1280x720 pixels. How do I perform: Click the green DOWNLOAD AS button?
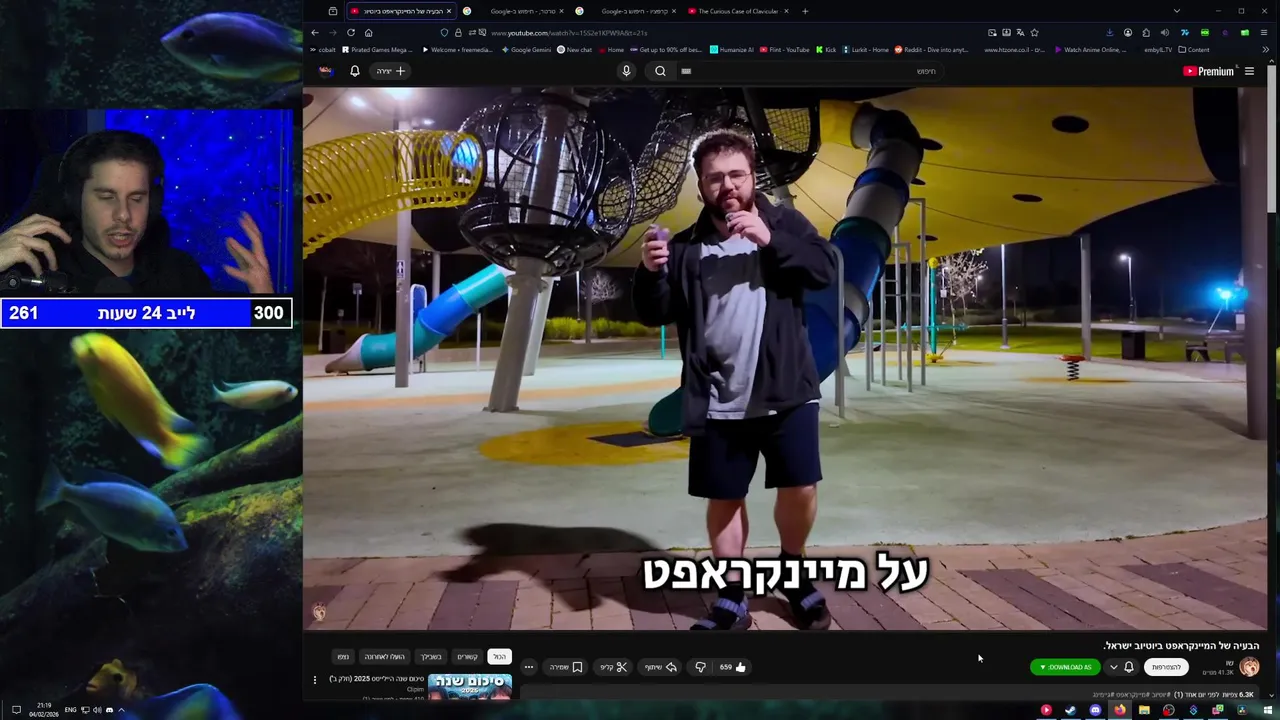coord(1065,667)
